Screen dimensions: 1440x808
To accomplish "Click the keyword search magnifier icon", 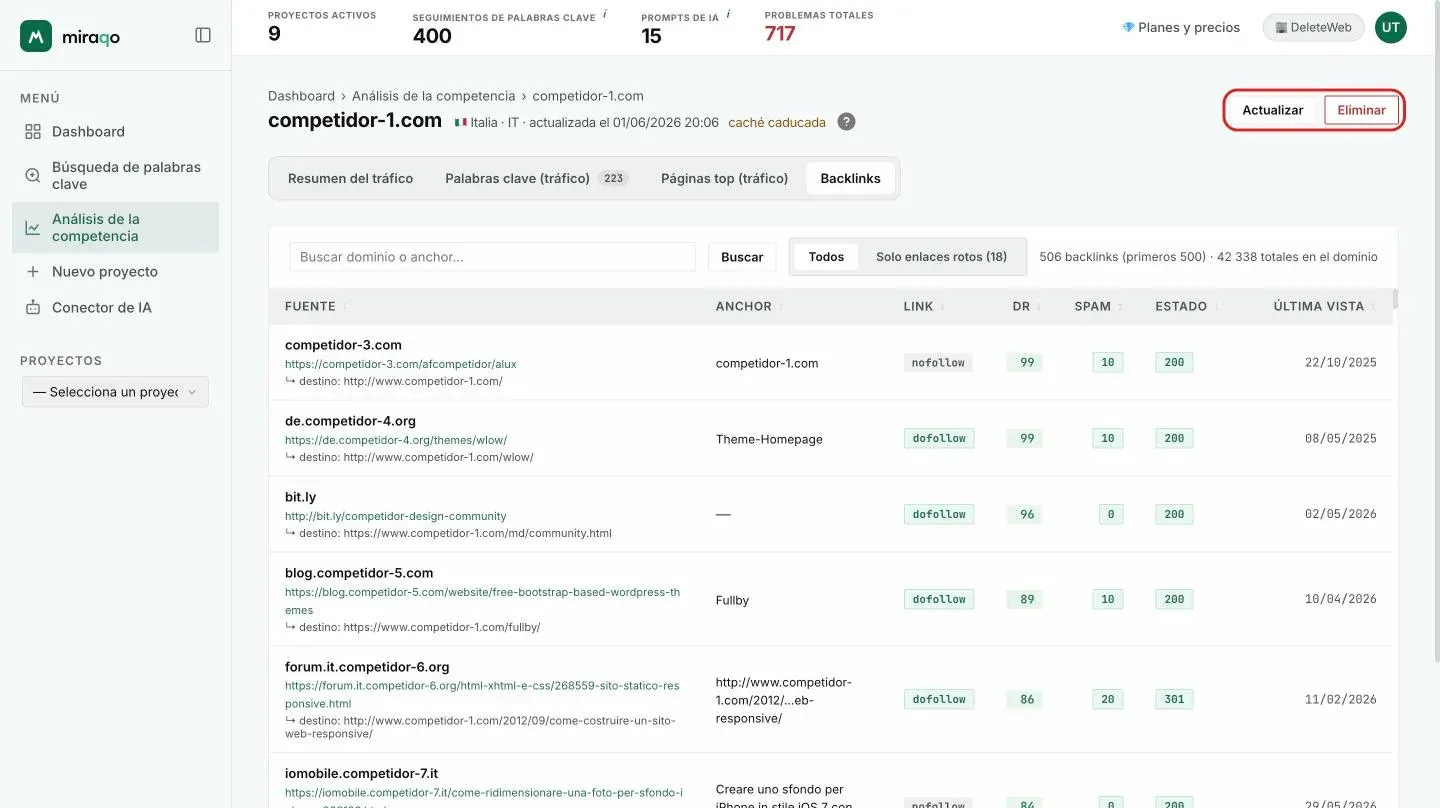I will [x=33, y=175].
